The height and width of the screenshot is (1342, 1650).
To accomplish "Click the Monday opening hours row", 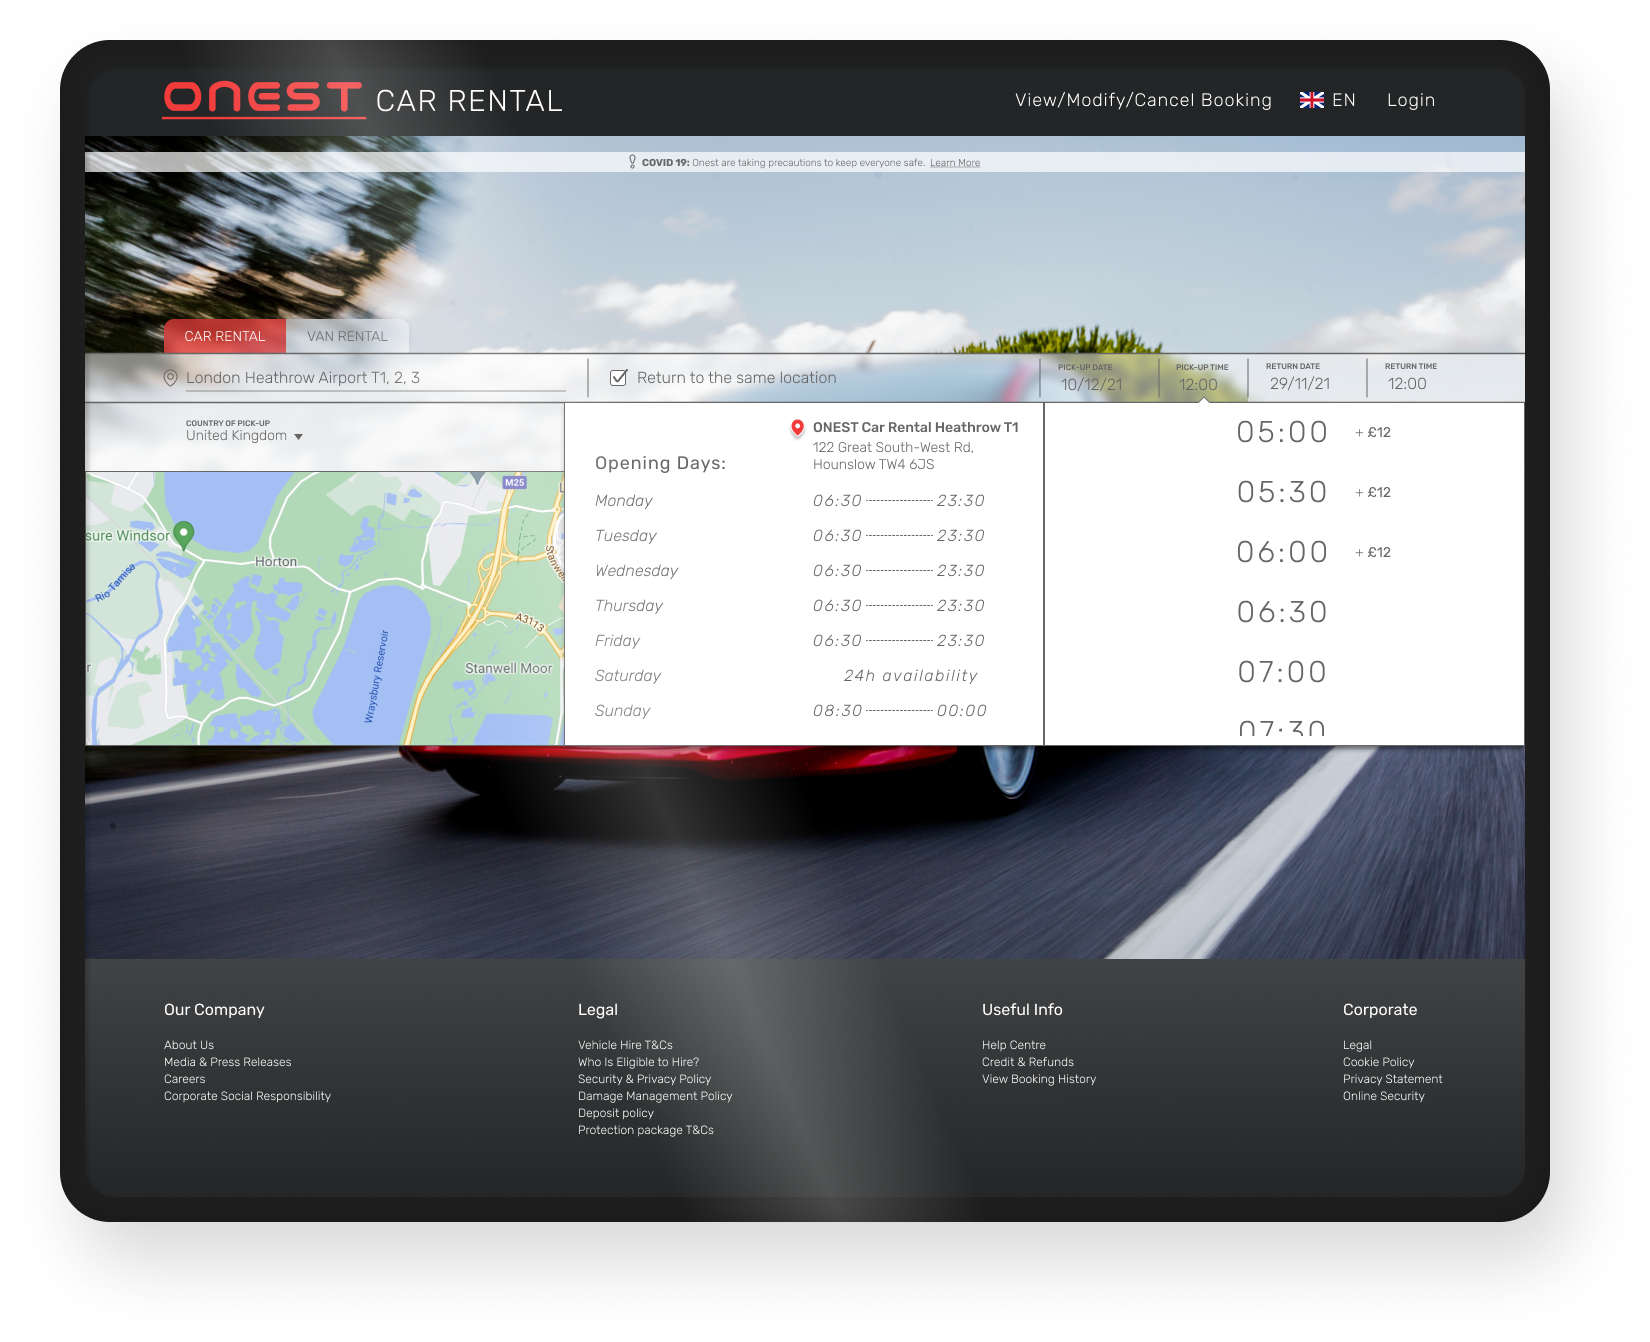I will tap(790, 501).
